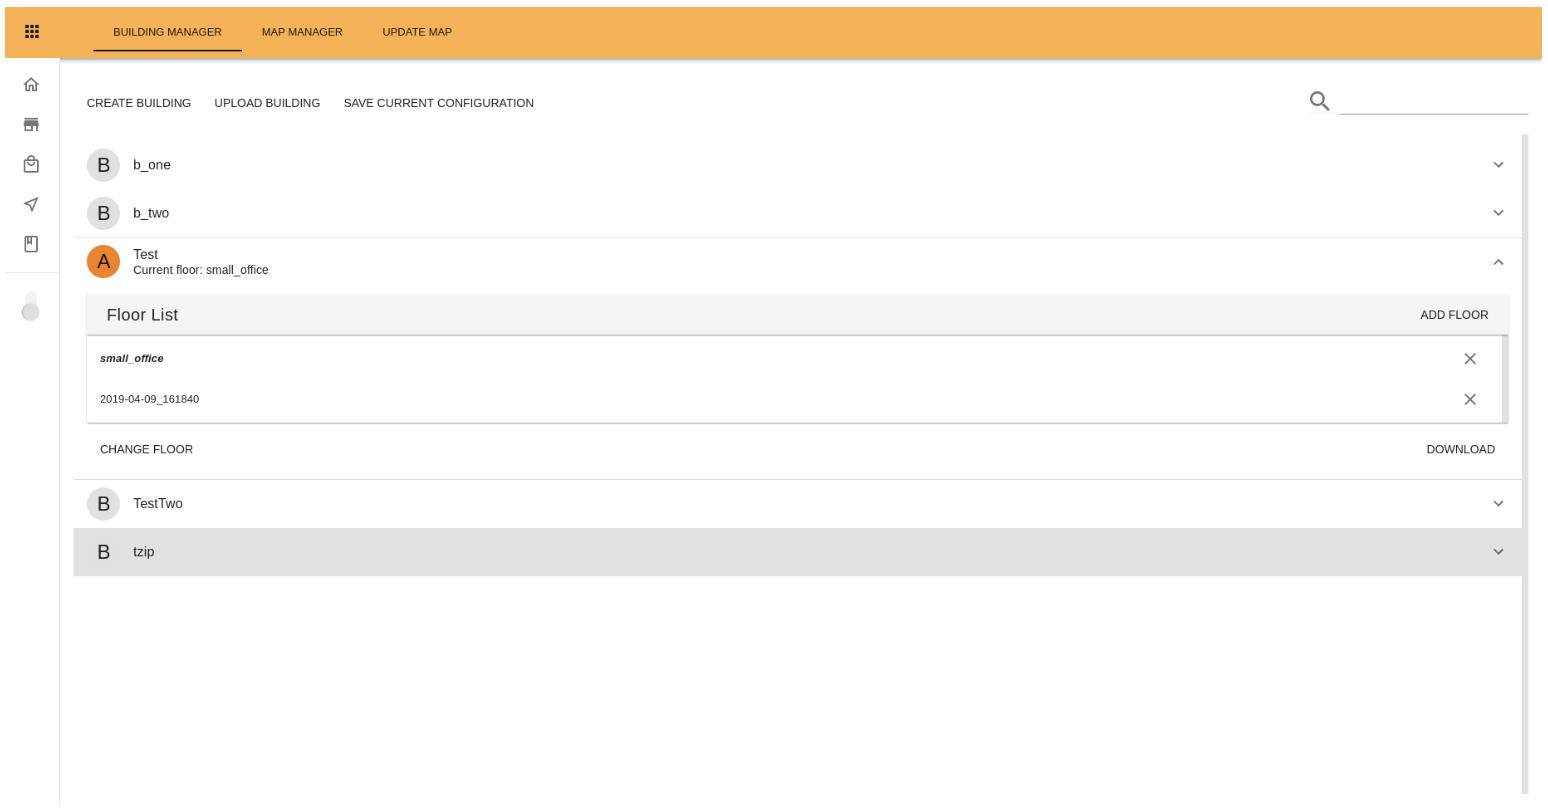Go to Home icon in sidebar
1548x811 pixels.
pyautogui.click(x=31, y=85)
